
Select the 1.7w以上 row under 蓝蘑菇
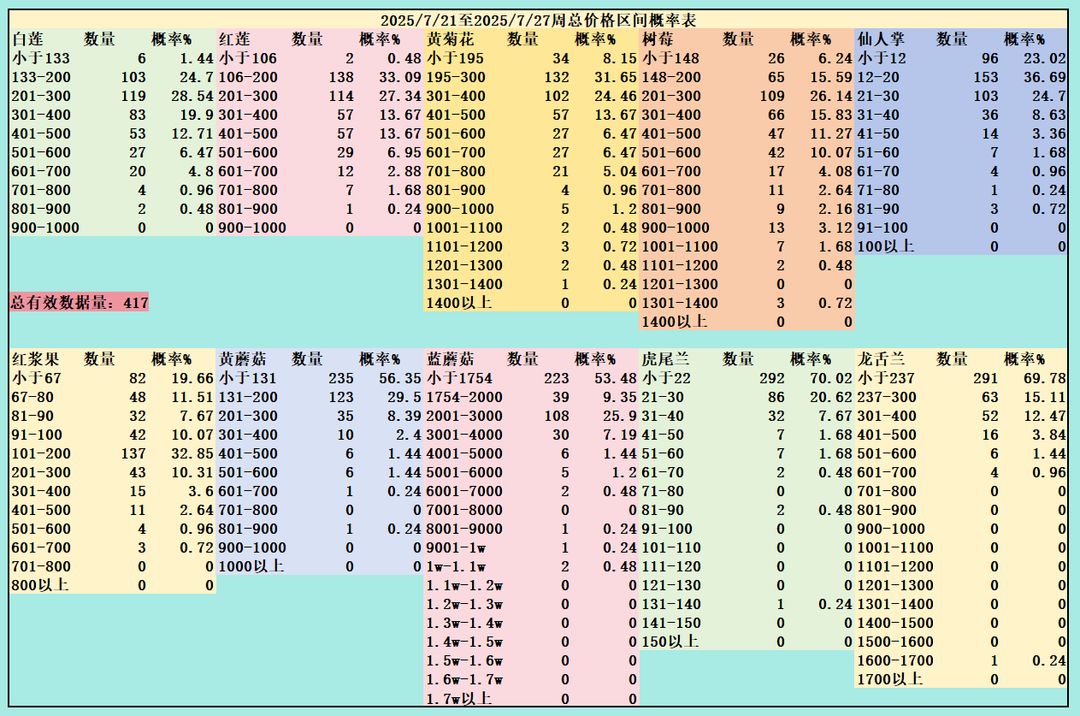tap(532, 698)
